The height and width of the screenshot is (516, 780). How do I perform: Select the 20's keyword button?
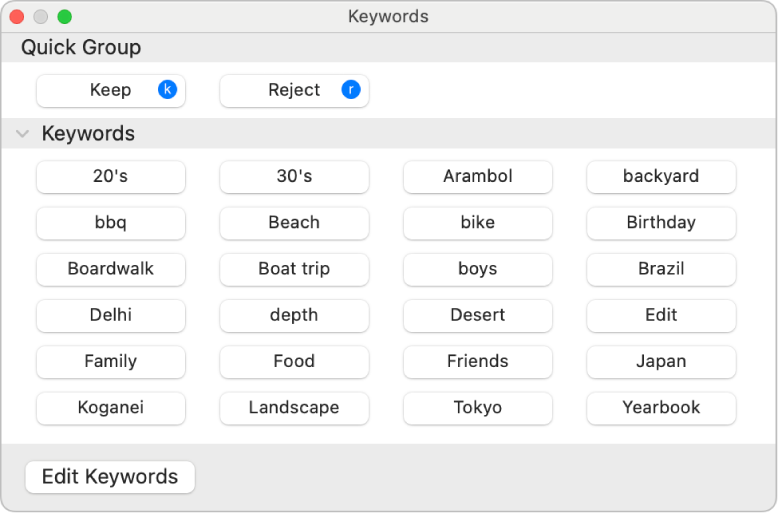[x=110, y=177]
